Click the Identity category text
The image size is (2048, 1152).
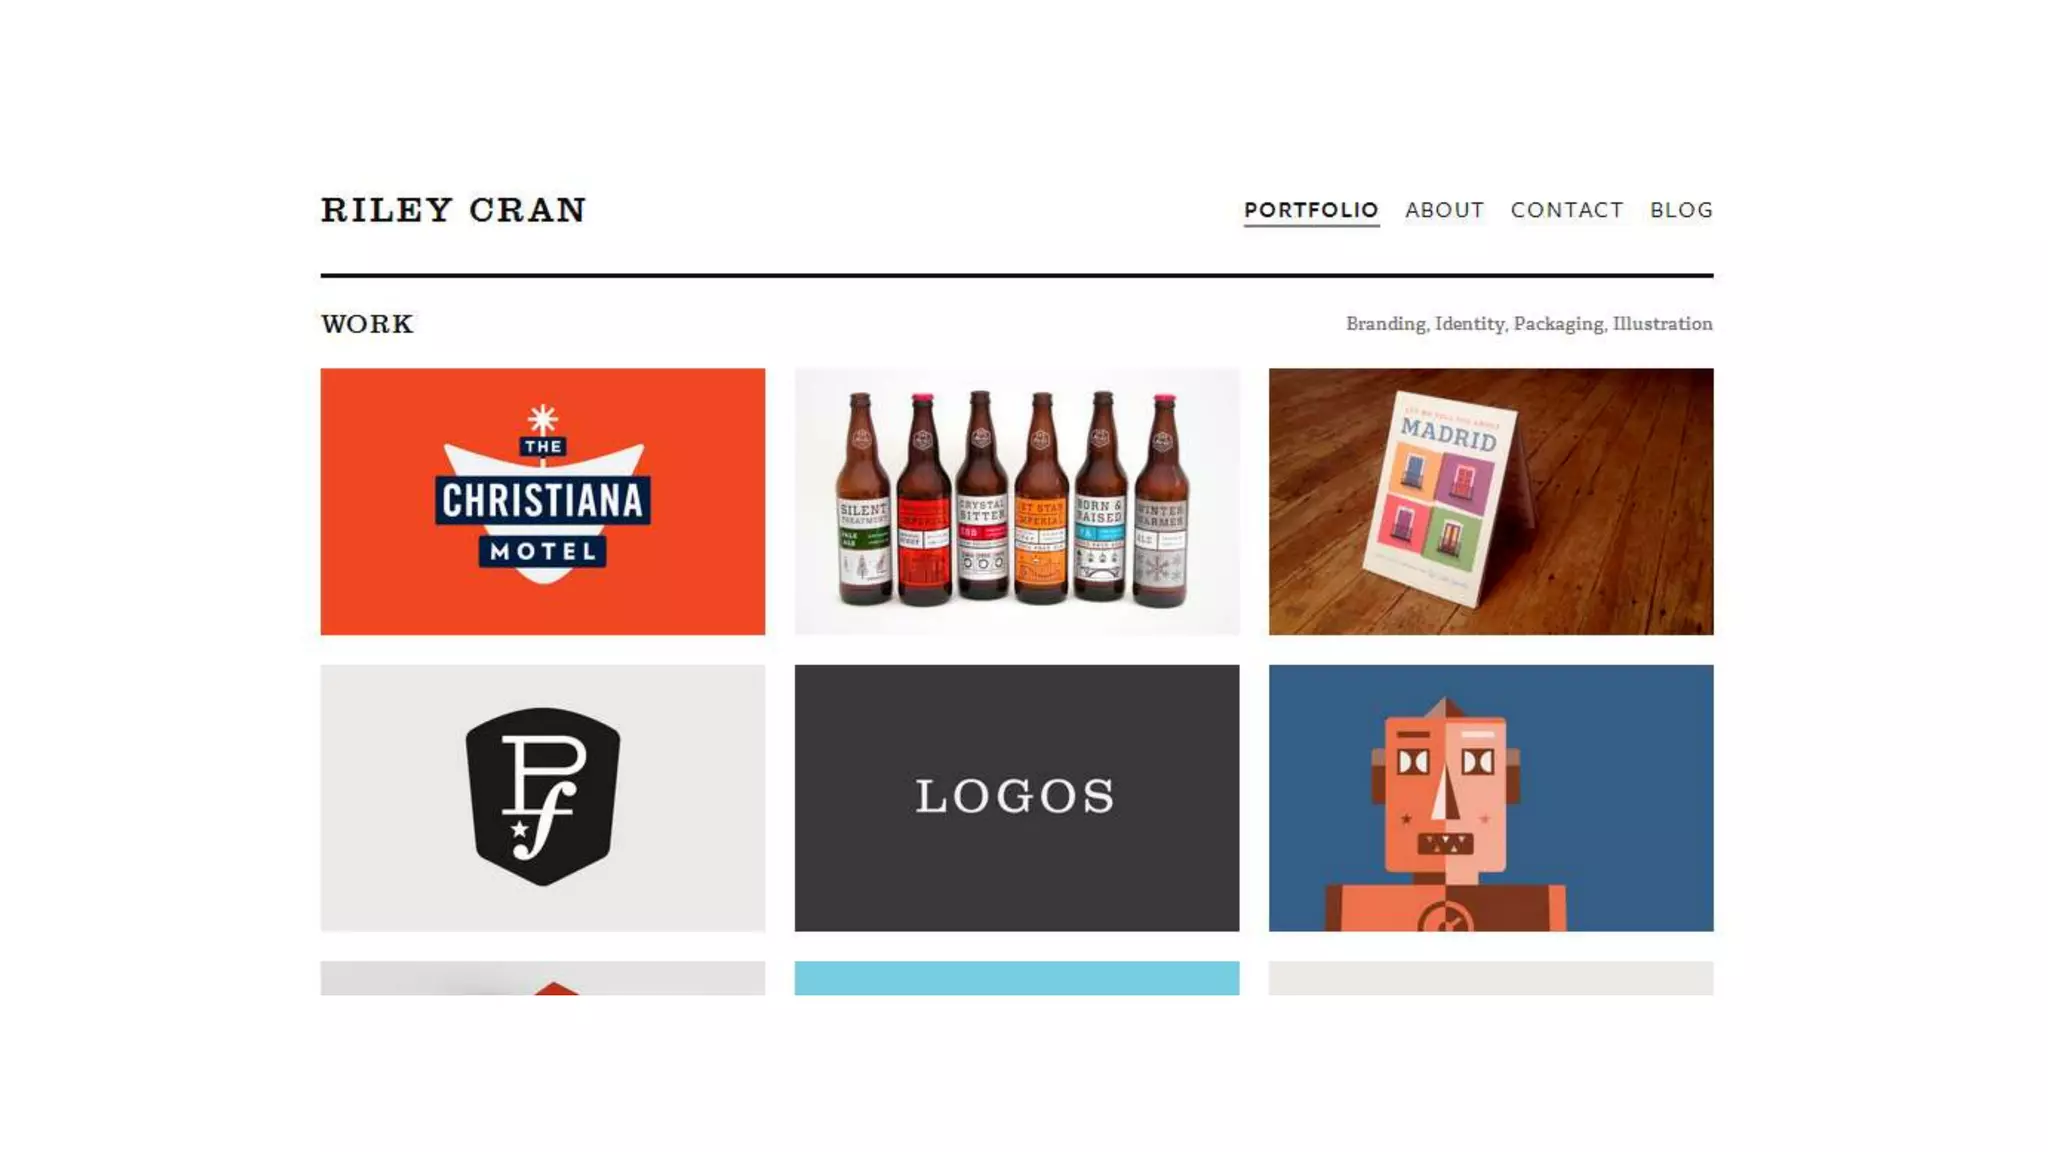1469,324
